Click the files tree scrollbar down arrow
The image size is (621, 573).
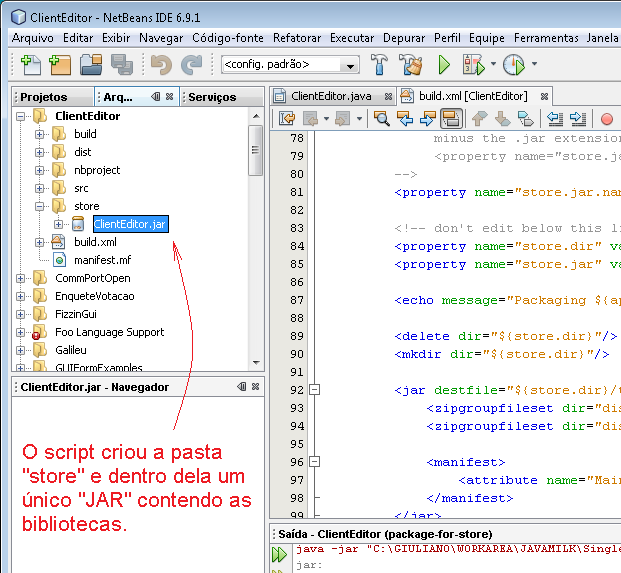[256, 363]
